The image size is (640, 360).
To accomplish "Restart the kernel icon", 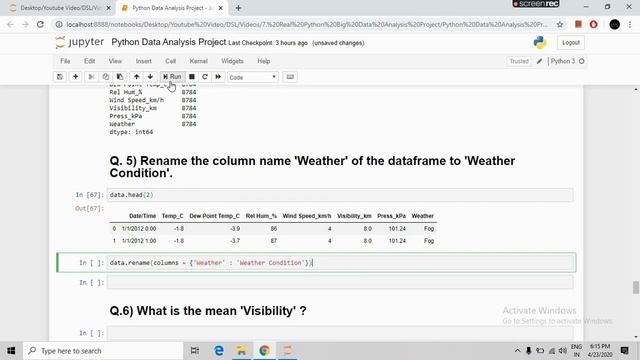I will click(205, 77).
